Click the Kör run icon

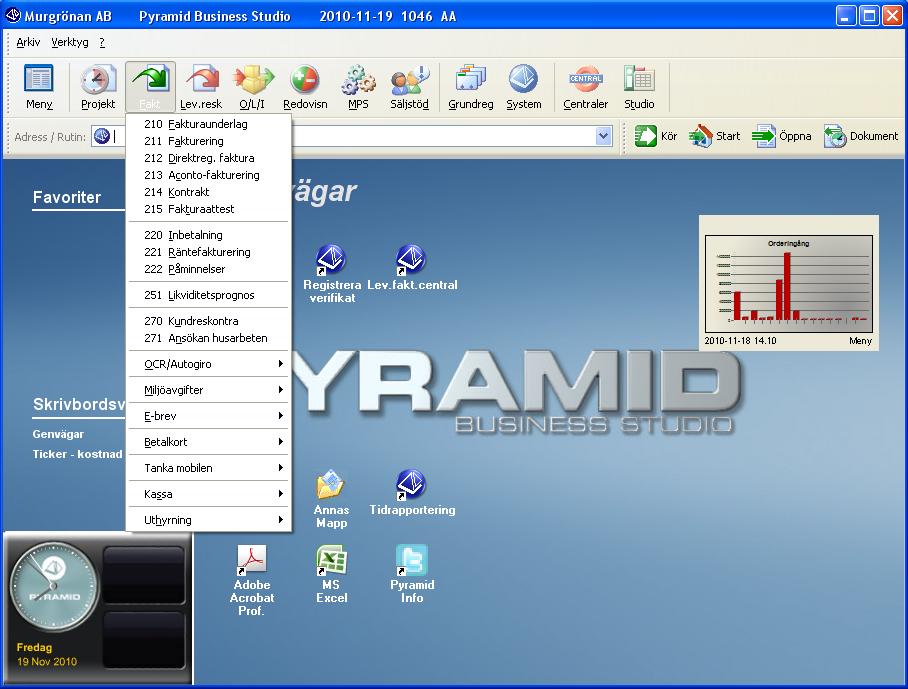point(645,136)
